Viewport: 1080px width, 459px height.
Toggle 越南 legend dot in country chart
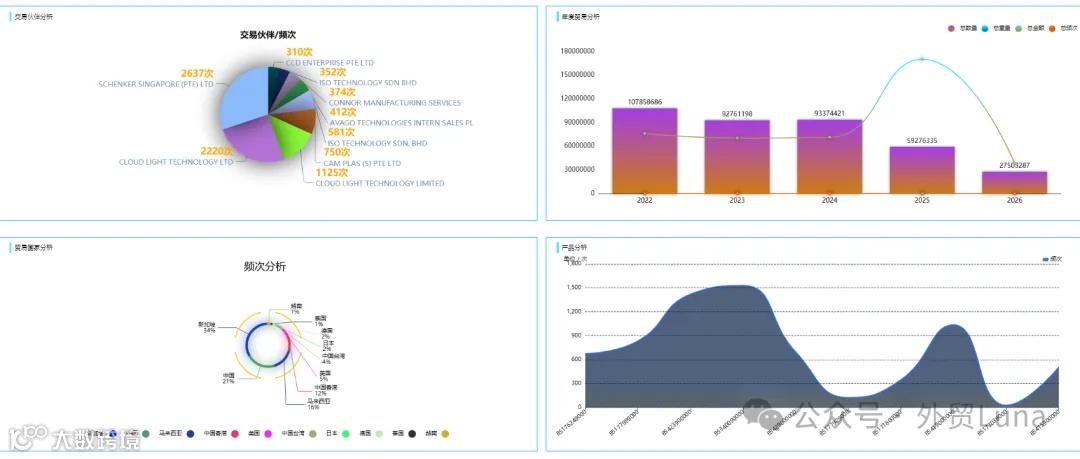click(x=445, y=434)
